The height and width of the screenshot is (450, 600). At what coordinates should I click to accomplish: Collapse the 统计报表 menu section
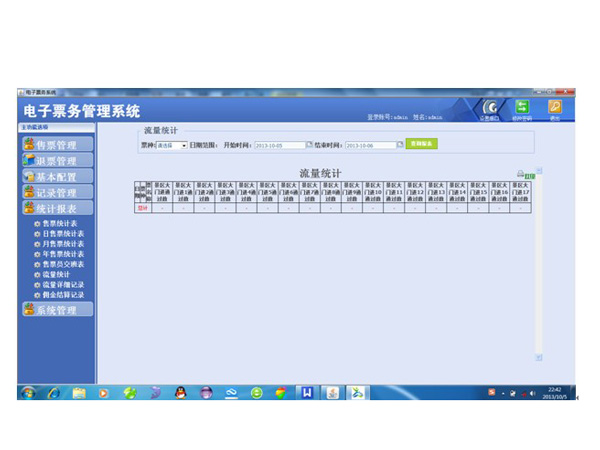pos(57,208)
